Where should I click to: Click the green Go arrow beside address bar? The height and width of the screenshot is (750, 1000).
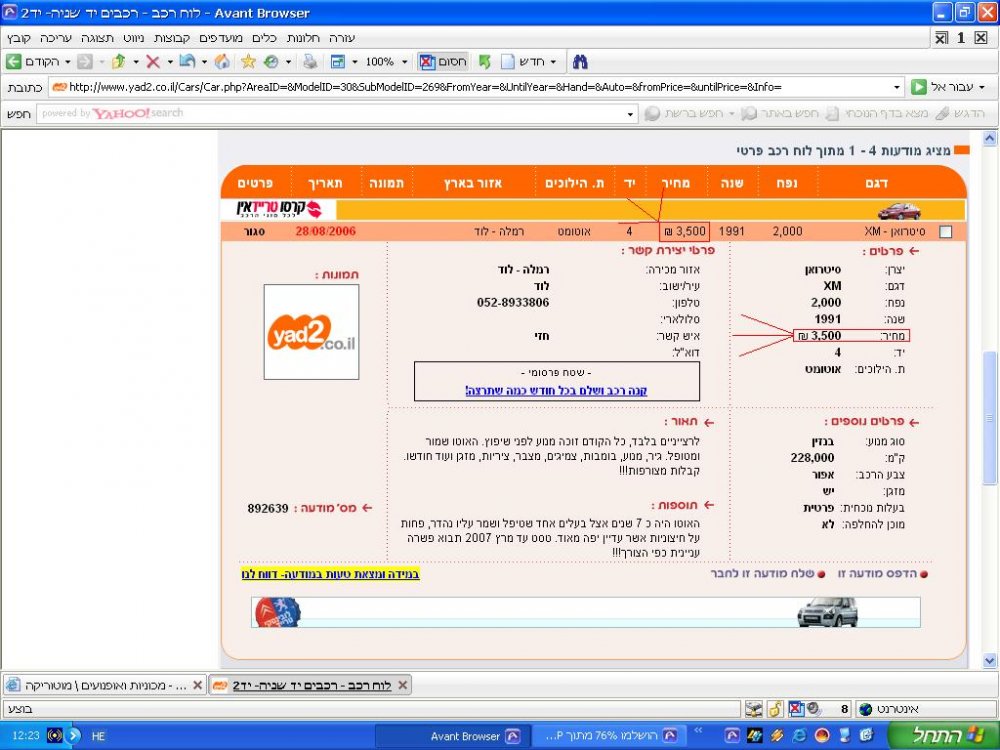pos(918,87)
